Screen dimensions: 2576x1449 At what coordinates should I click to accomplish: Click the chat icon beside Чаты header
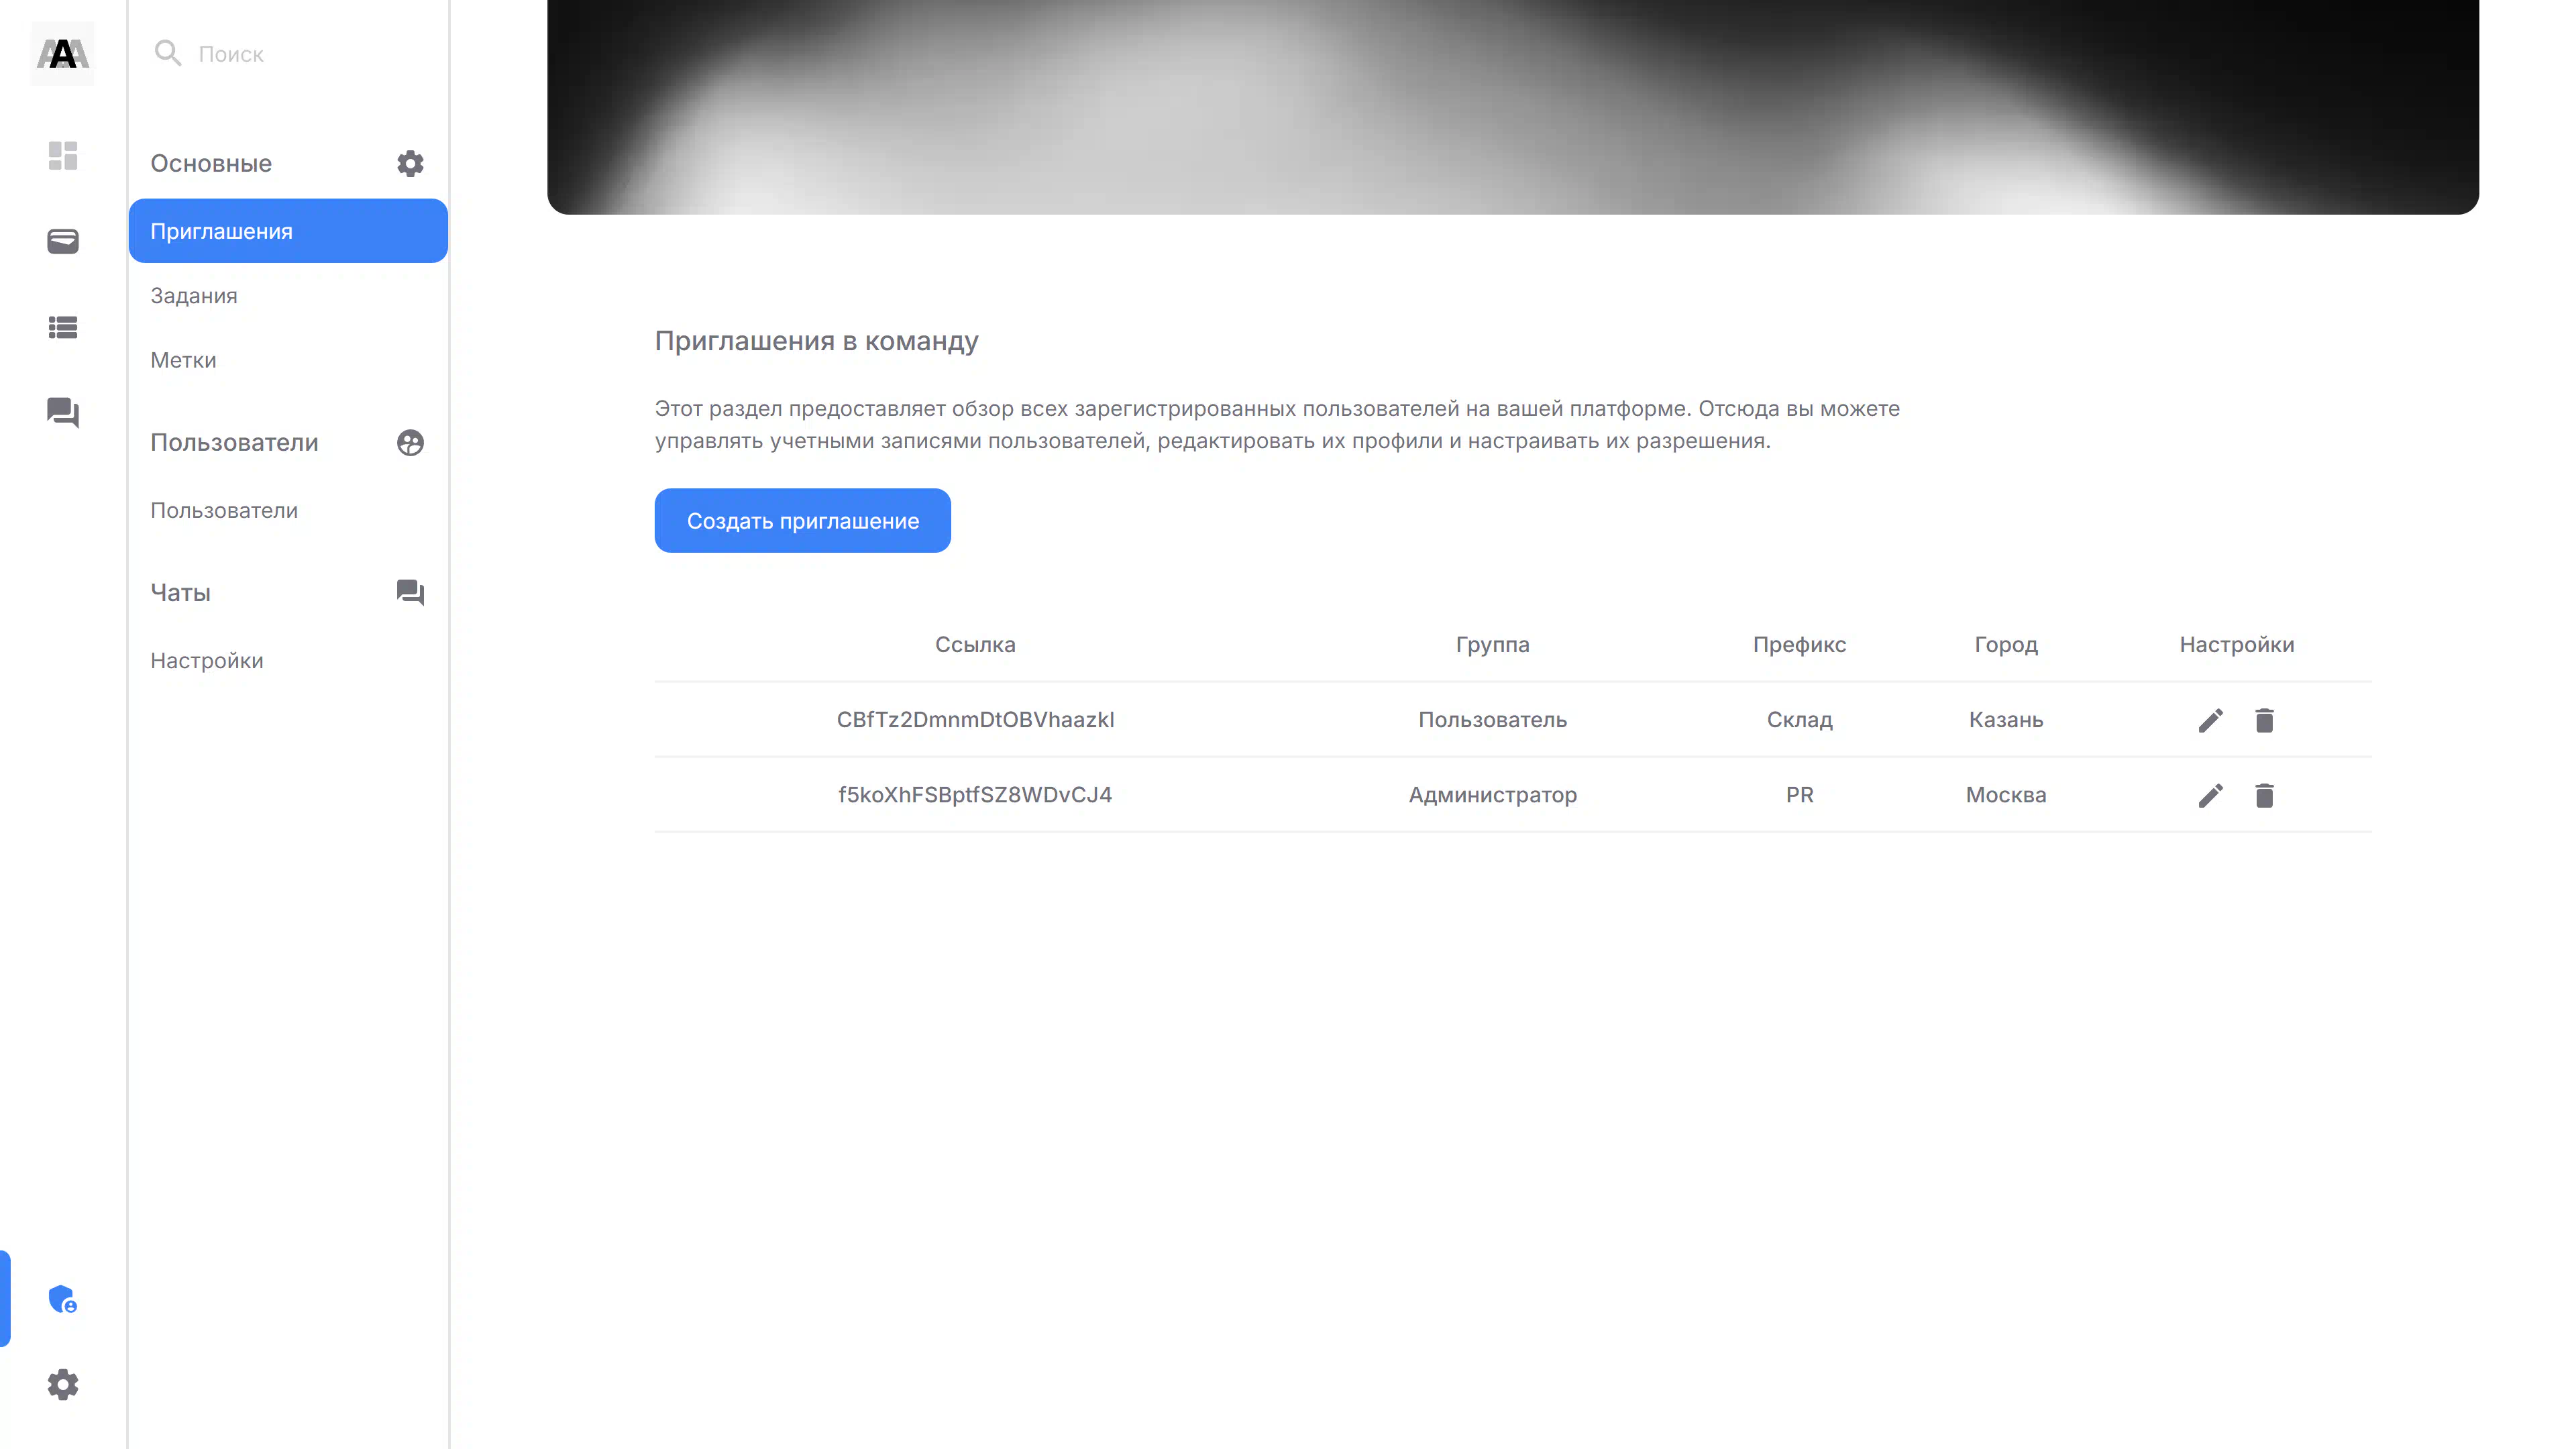click(x=410, y=592)
